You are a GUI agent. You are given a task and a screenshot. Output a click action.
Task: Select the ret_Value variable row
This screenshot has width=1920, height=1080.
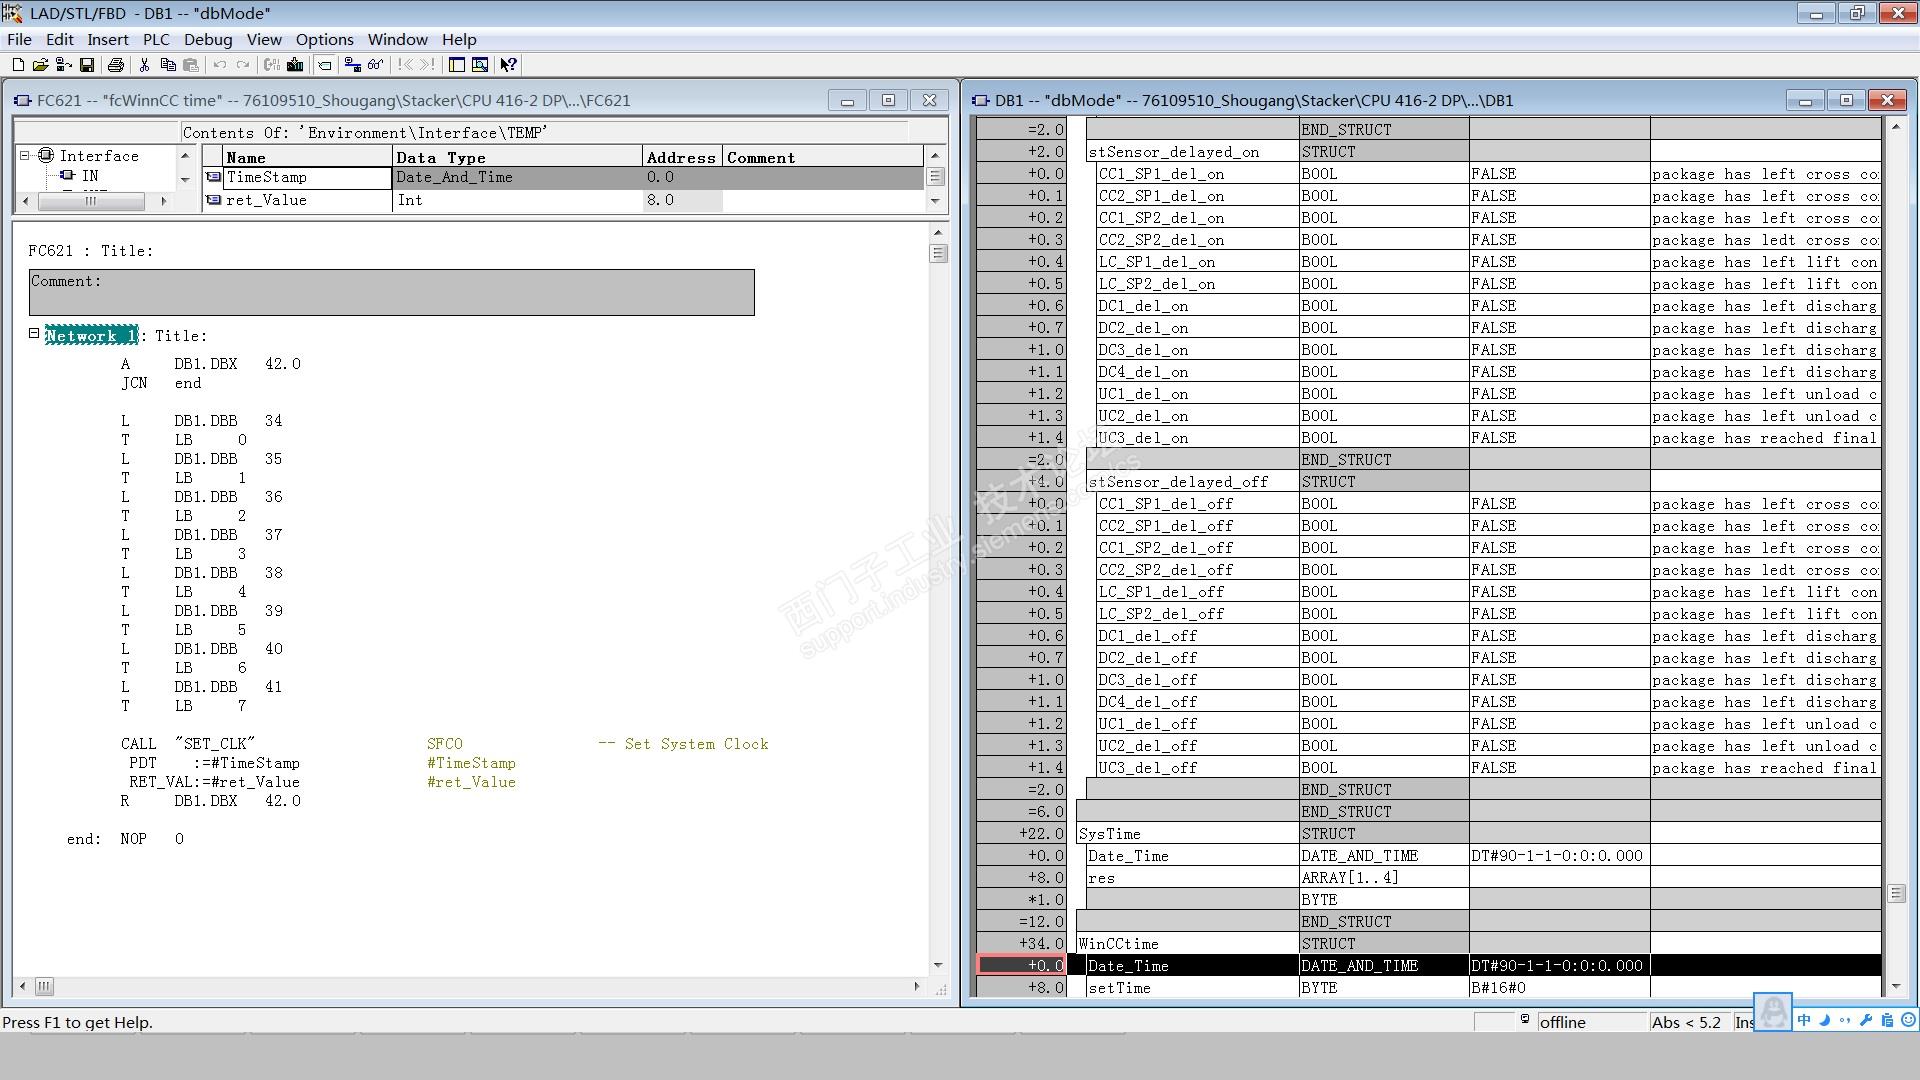pyautogui.click(x=266, y=200)
